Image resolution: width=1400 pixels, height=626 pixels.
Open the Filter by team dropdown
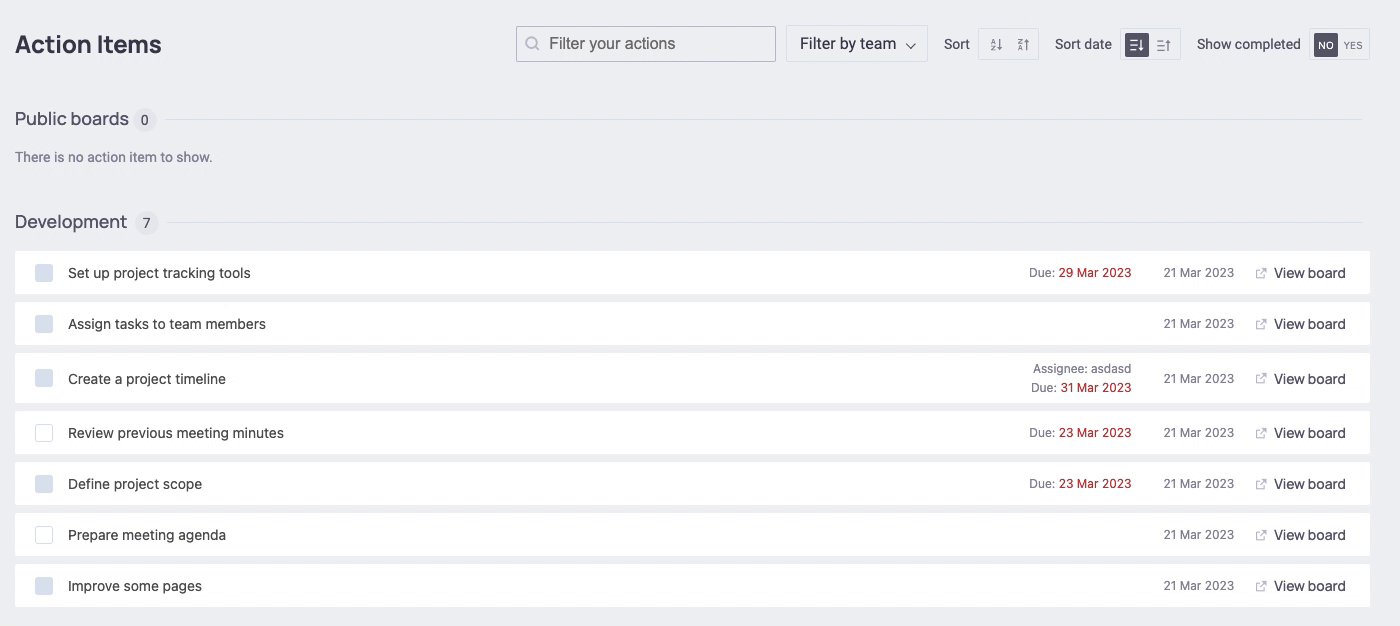point(857,44)
